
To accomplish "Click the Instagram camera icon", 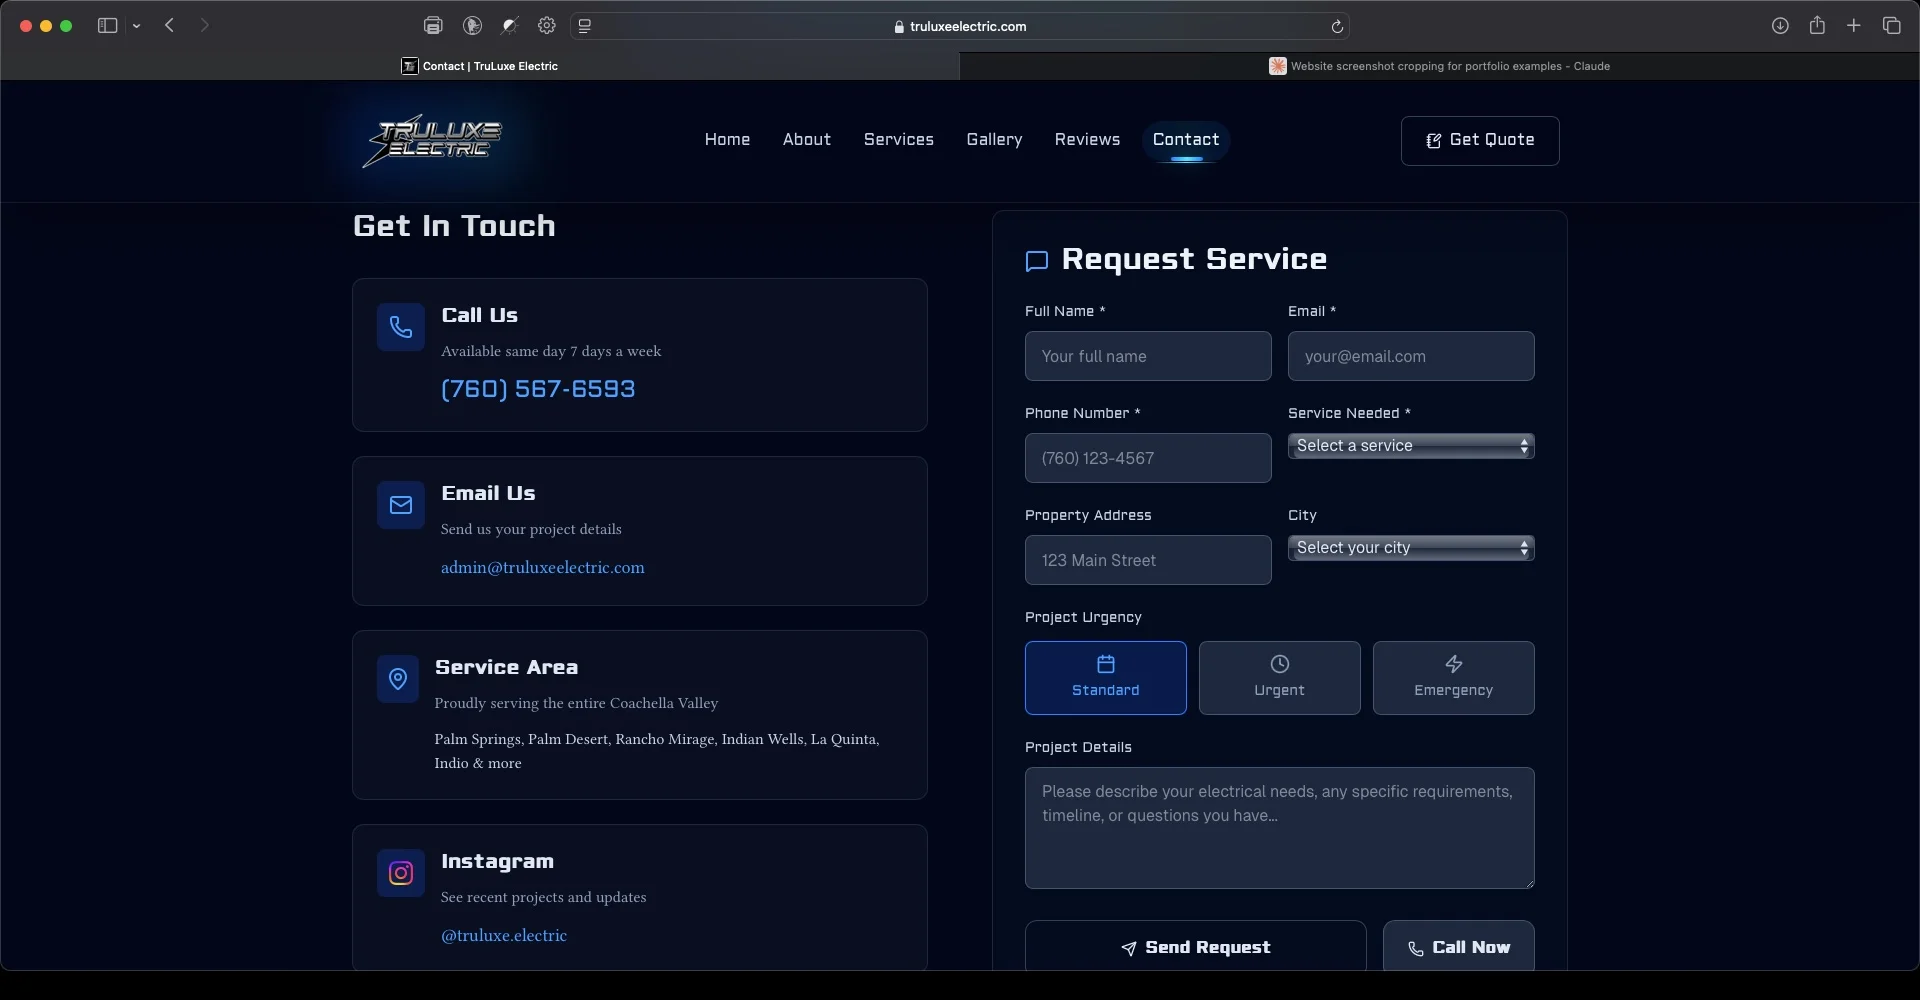I will point(400,873).
